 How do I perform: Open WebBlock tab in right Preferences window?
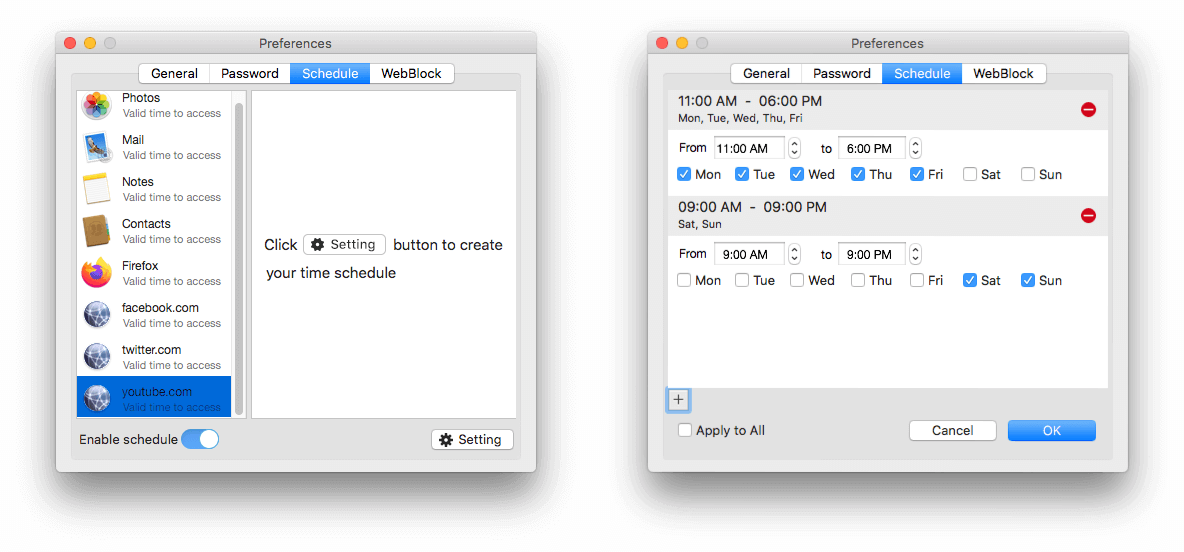pos(1004,73)
